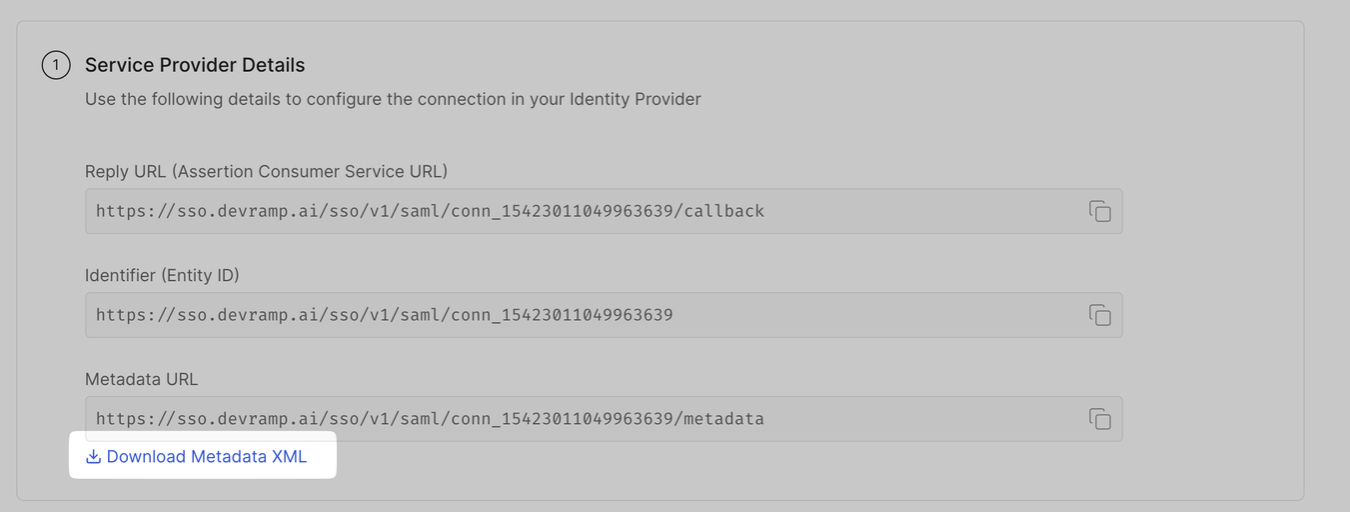This screenshot has height=512, width=1350.
Task: Copy the Identifier (Entity ID) value
Action: click(x=1099, y=315)
